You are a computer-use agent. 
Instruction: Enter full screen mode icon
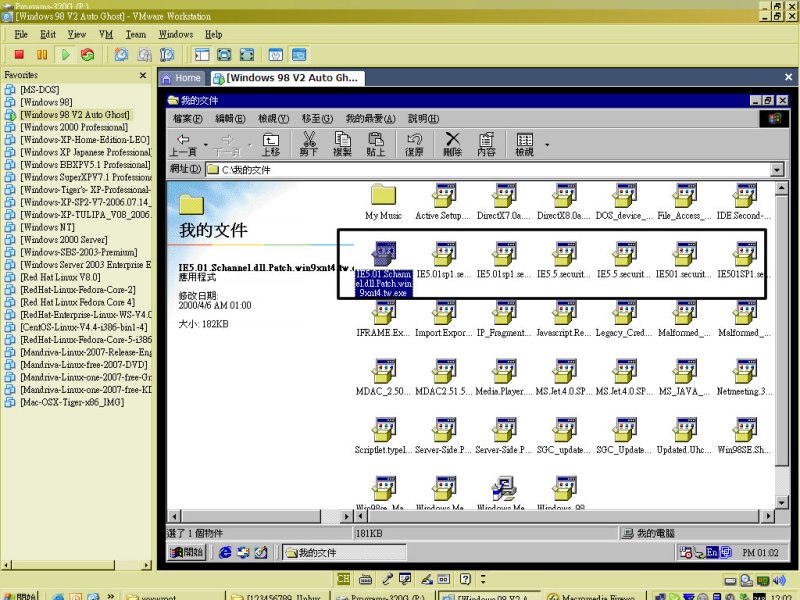point(247,55)
